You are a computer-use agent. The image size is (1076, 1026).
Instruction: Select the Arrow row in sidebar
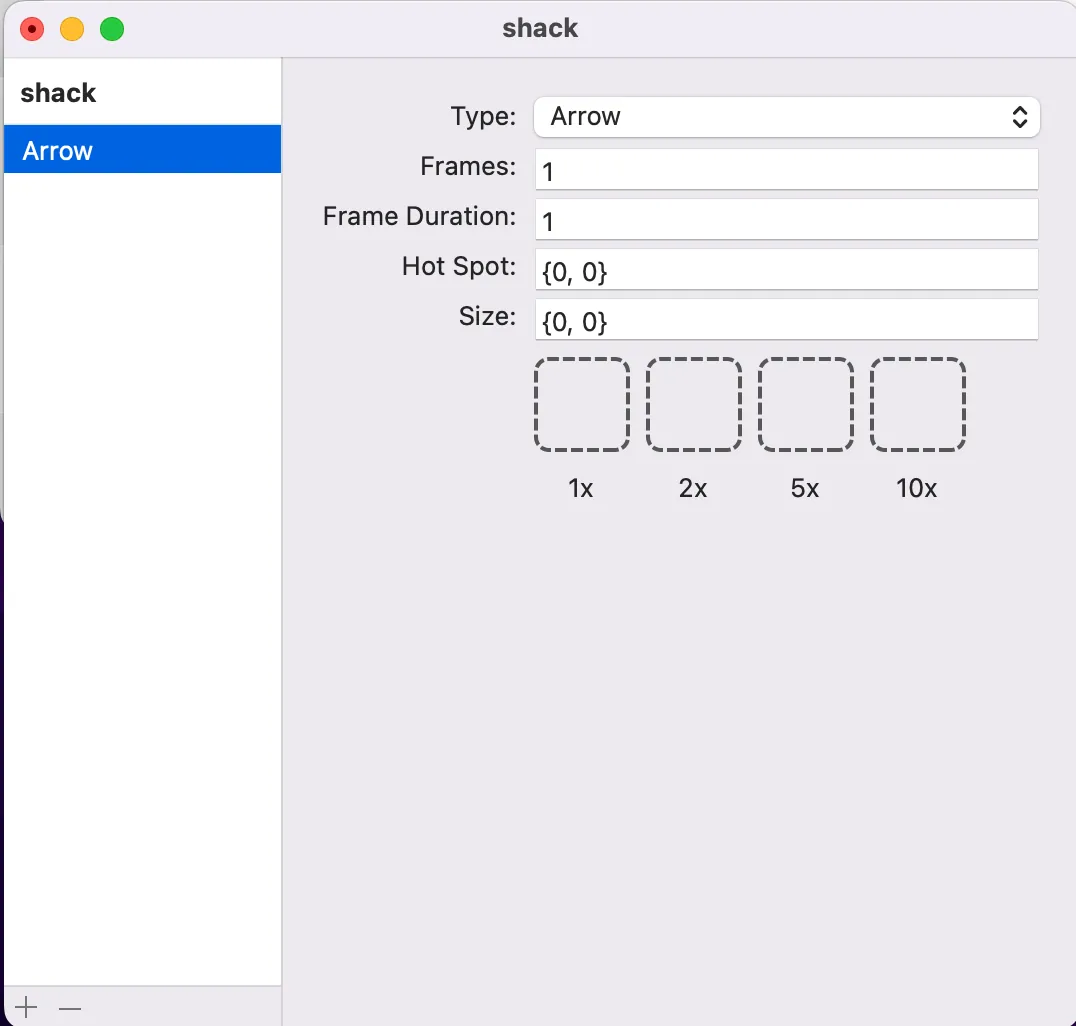coord(143,150)
